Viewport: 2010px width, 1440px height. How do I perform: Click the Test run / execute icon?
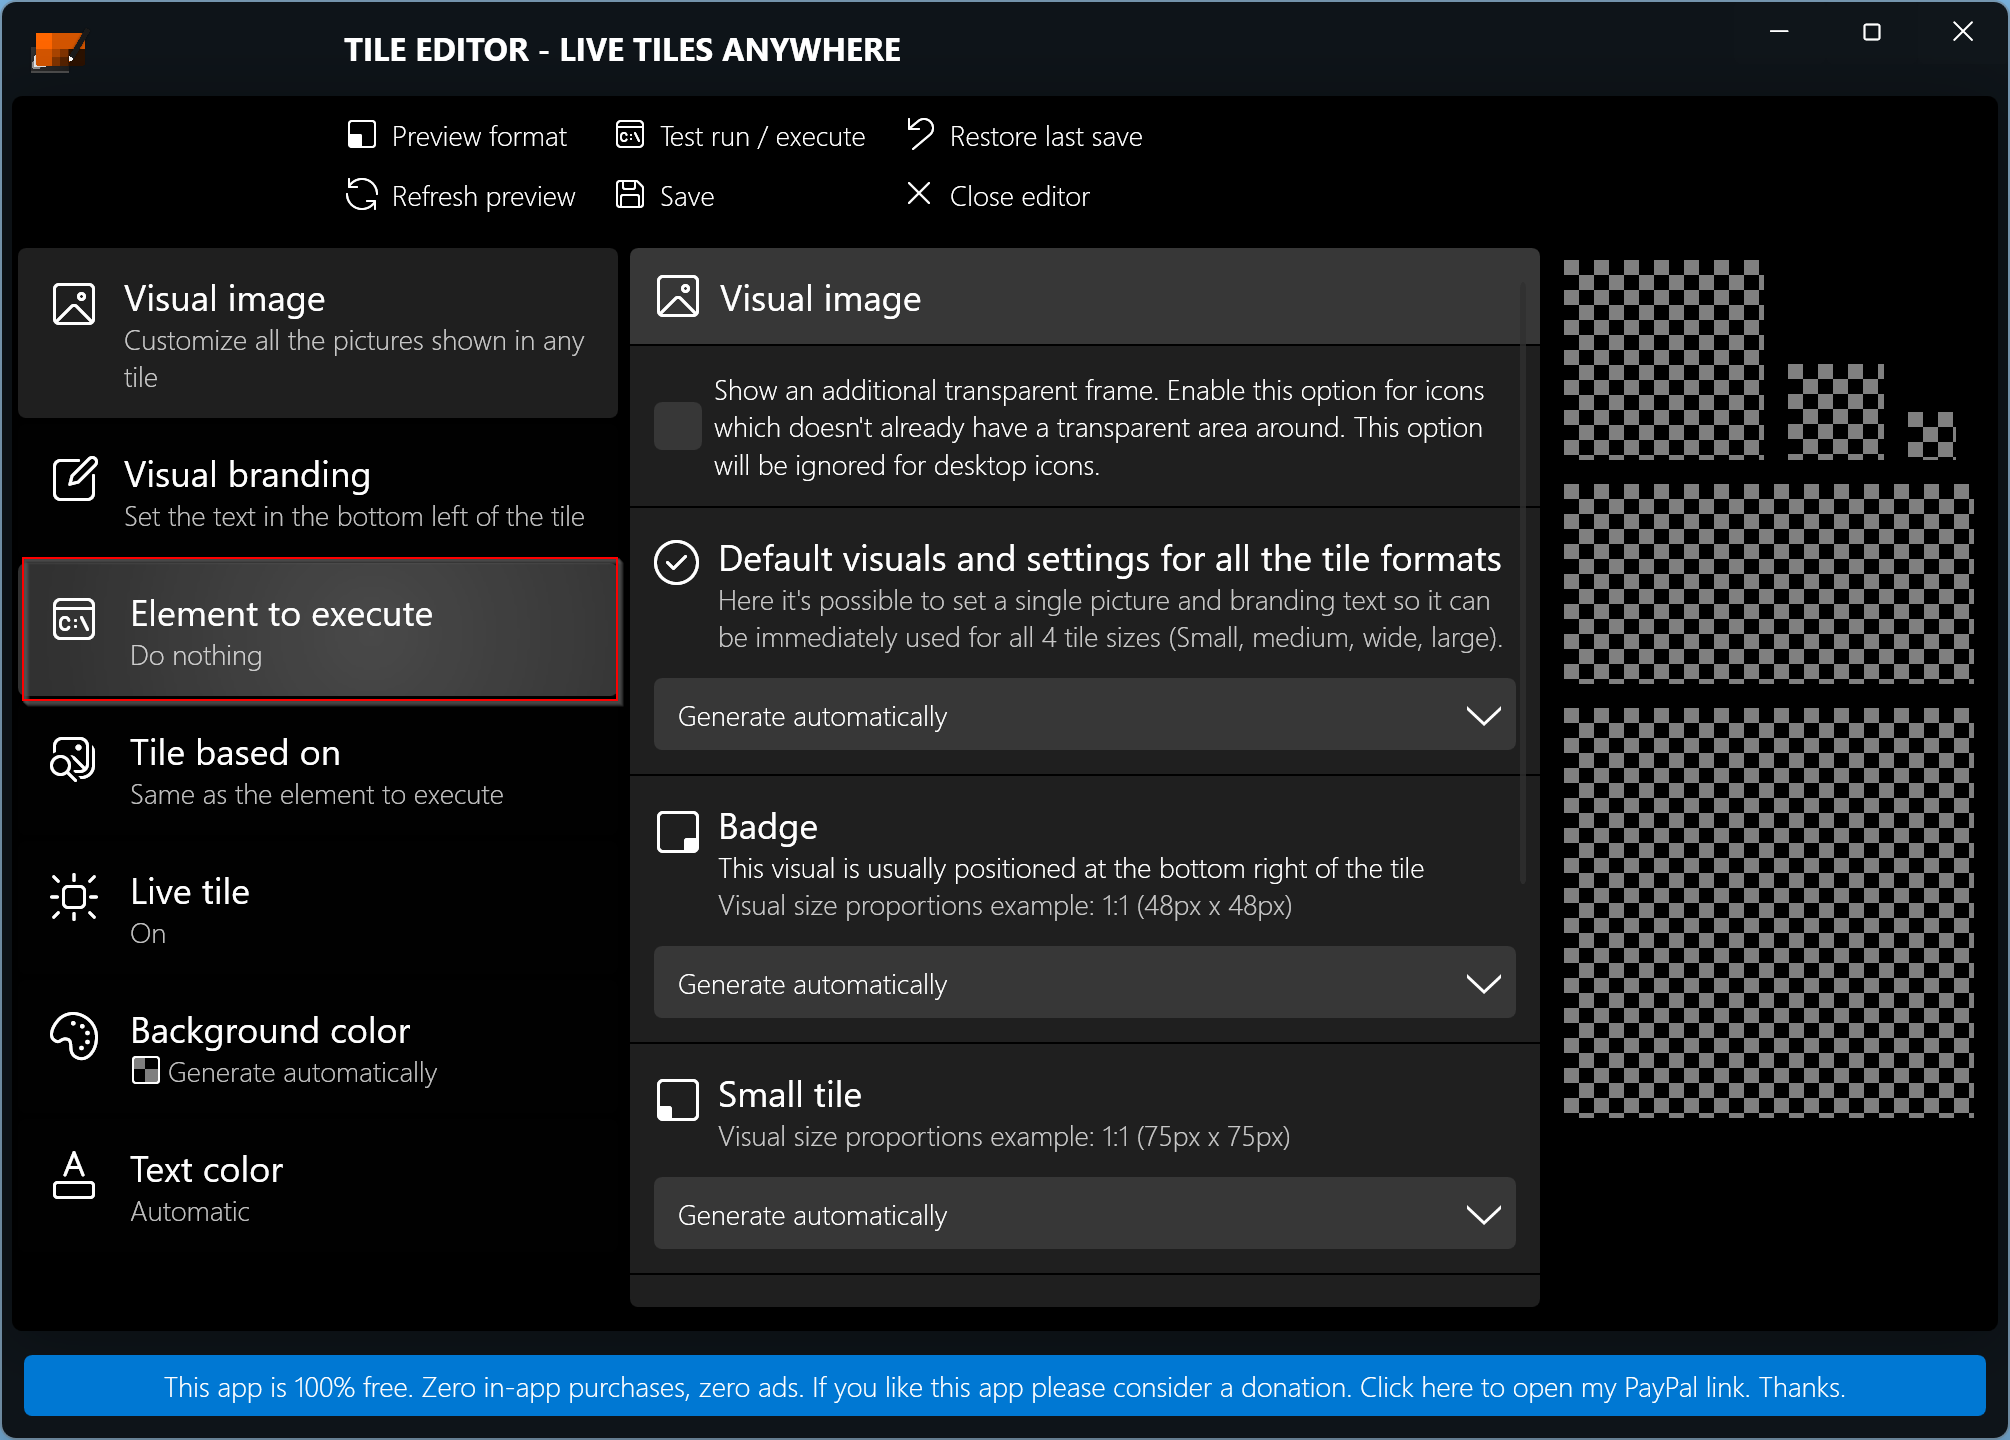coord(630,134)
